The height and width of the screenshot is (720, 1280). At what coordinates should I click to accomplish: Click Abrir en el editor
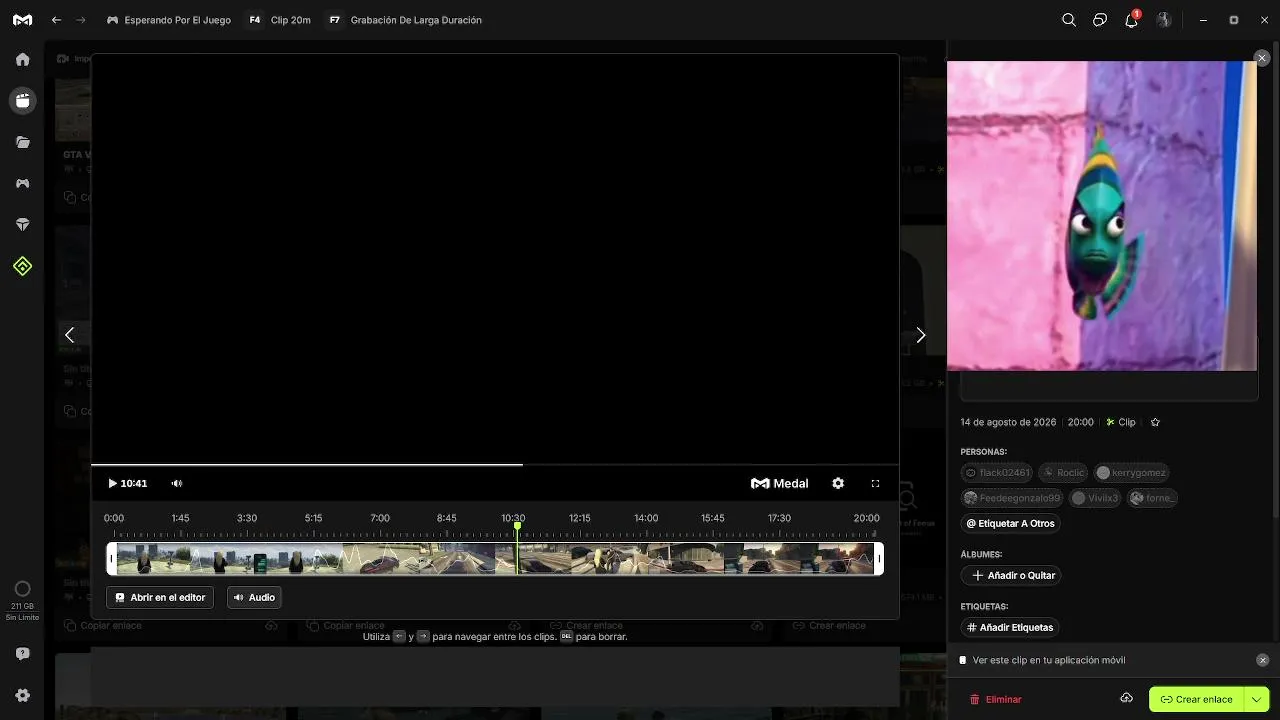click(x=160, y=597)
